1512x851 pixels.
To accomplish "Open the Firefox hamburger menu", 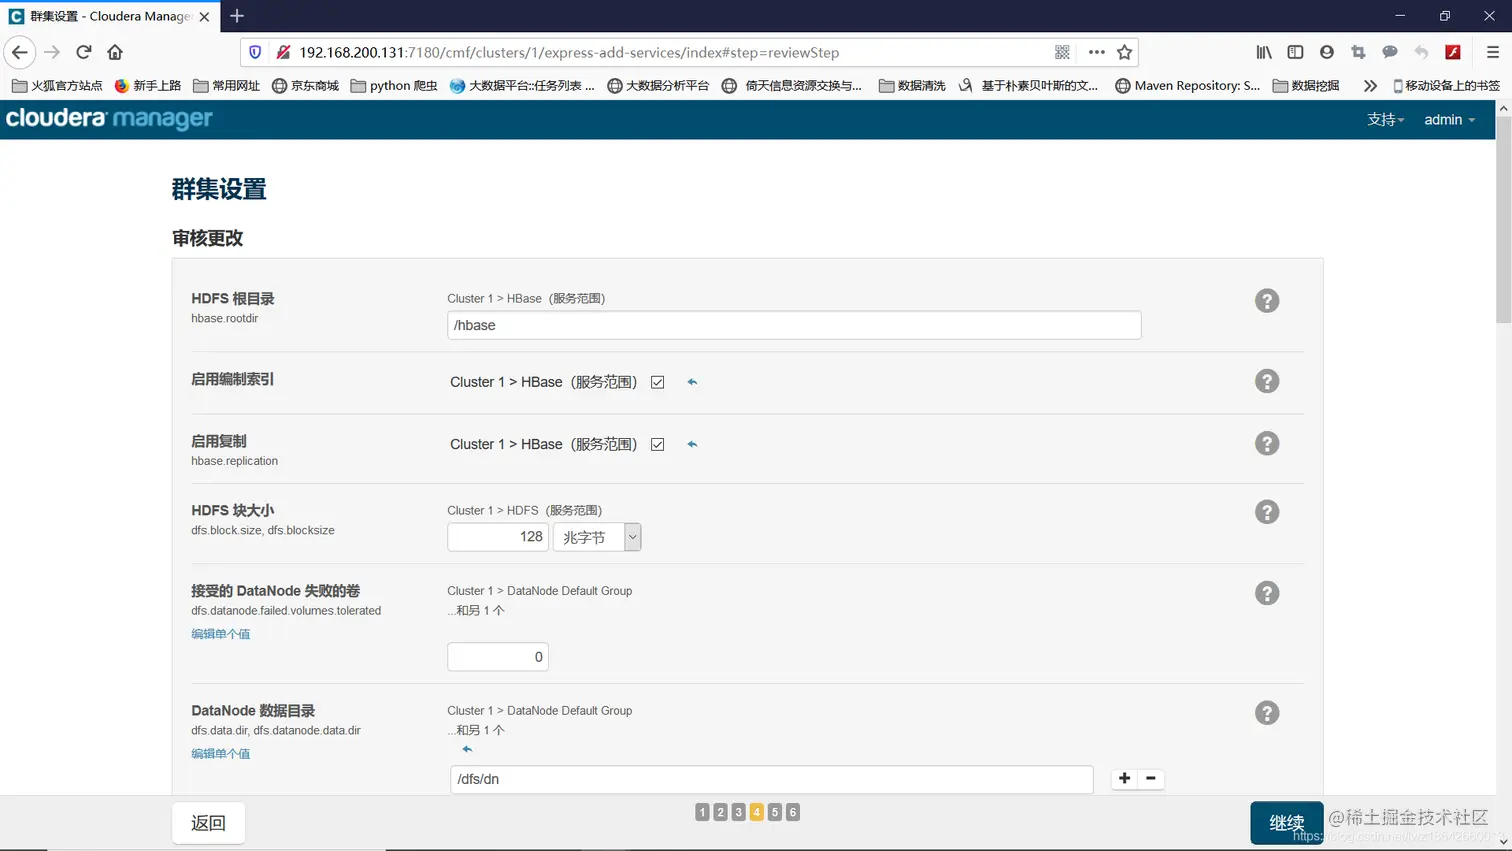I will click(1492, 52).
